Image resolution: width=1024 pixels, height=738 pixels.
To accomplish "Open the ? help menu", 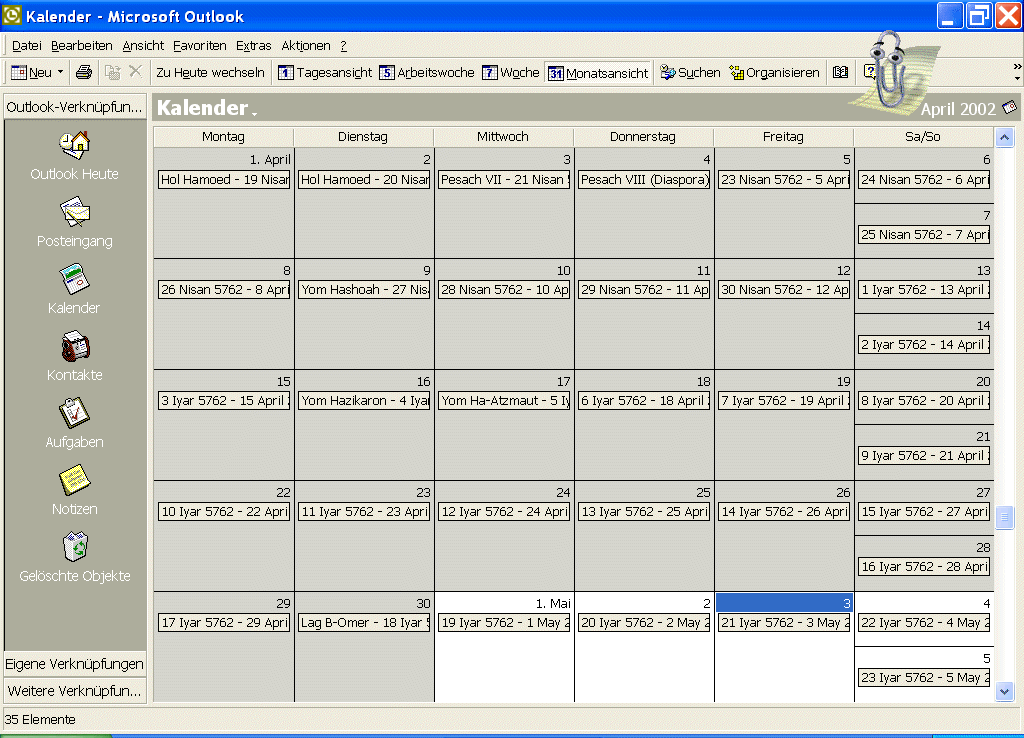I will tap(344, 46).
